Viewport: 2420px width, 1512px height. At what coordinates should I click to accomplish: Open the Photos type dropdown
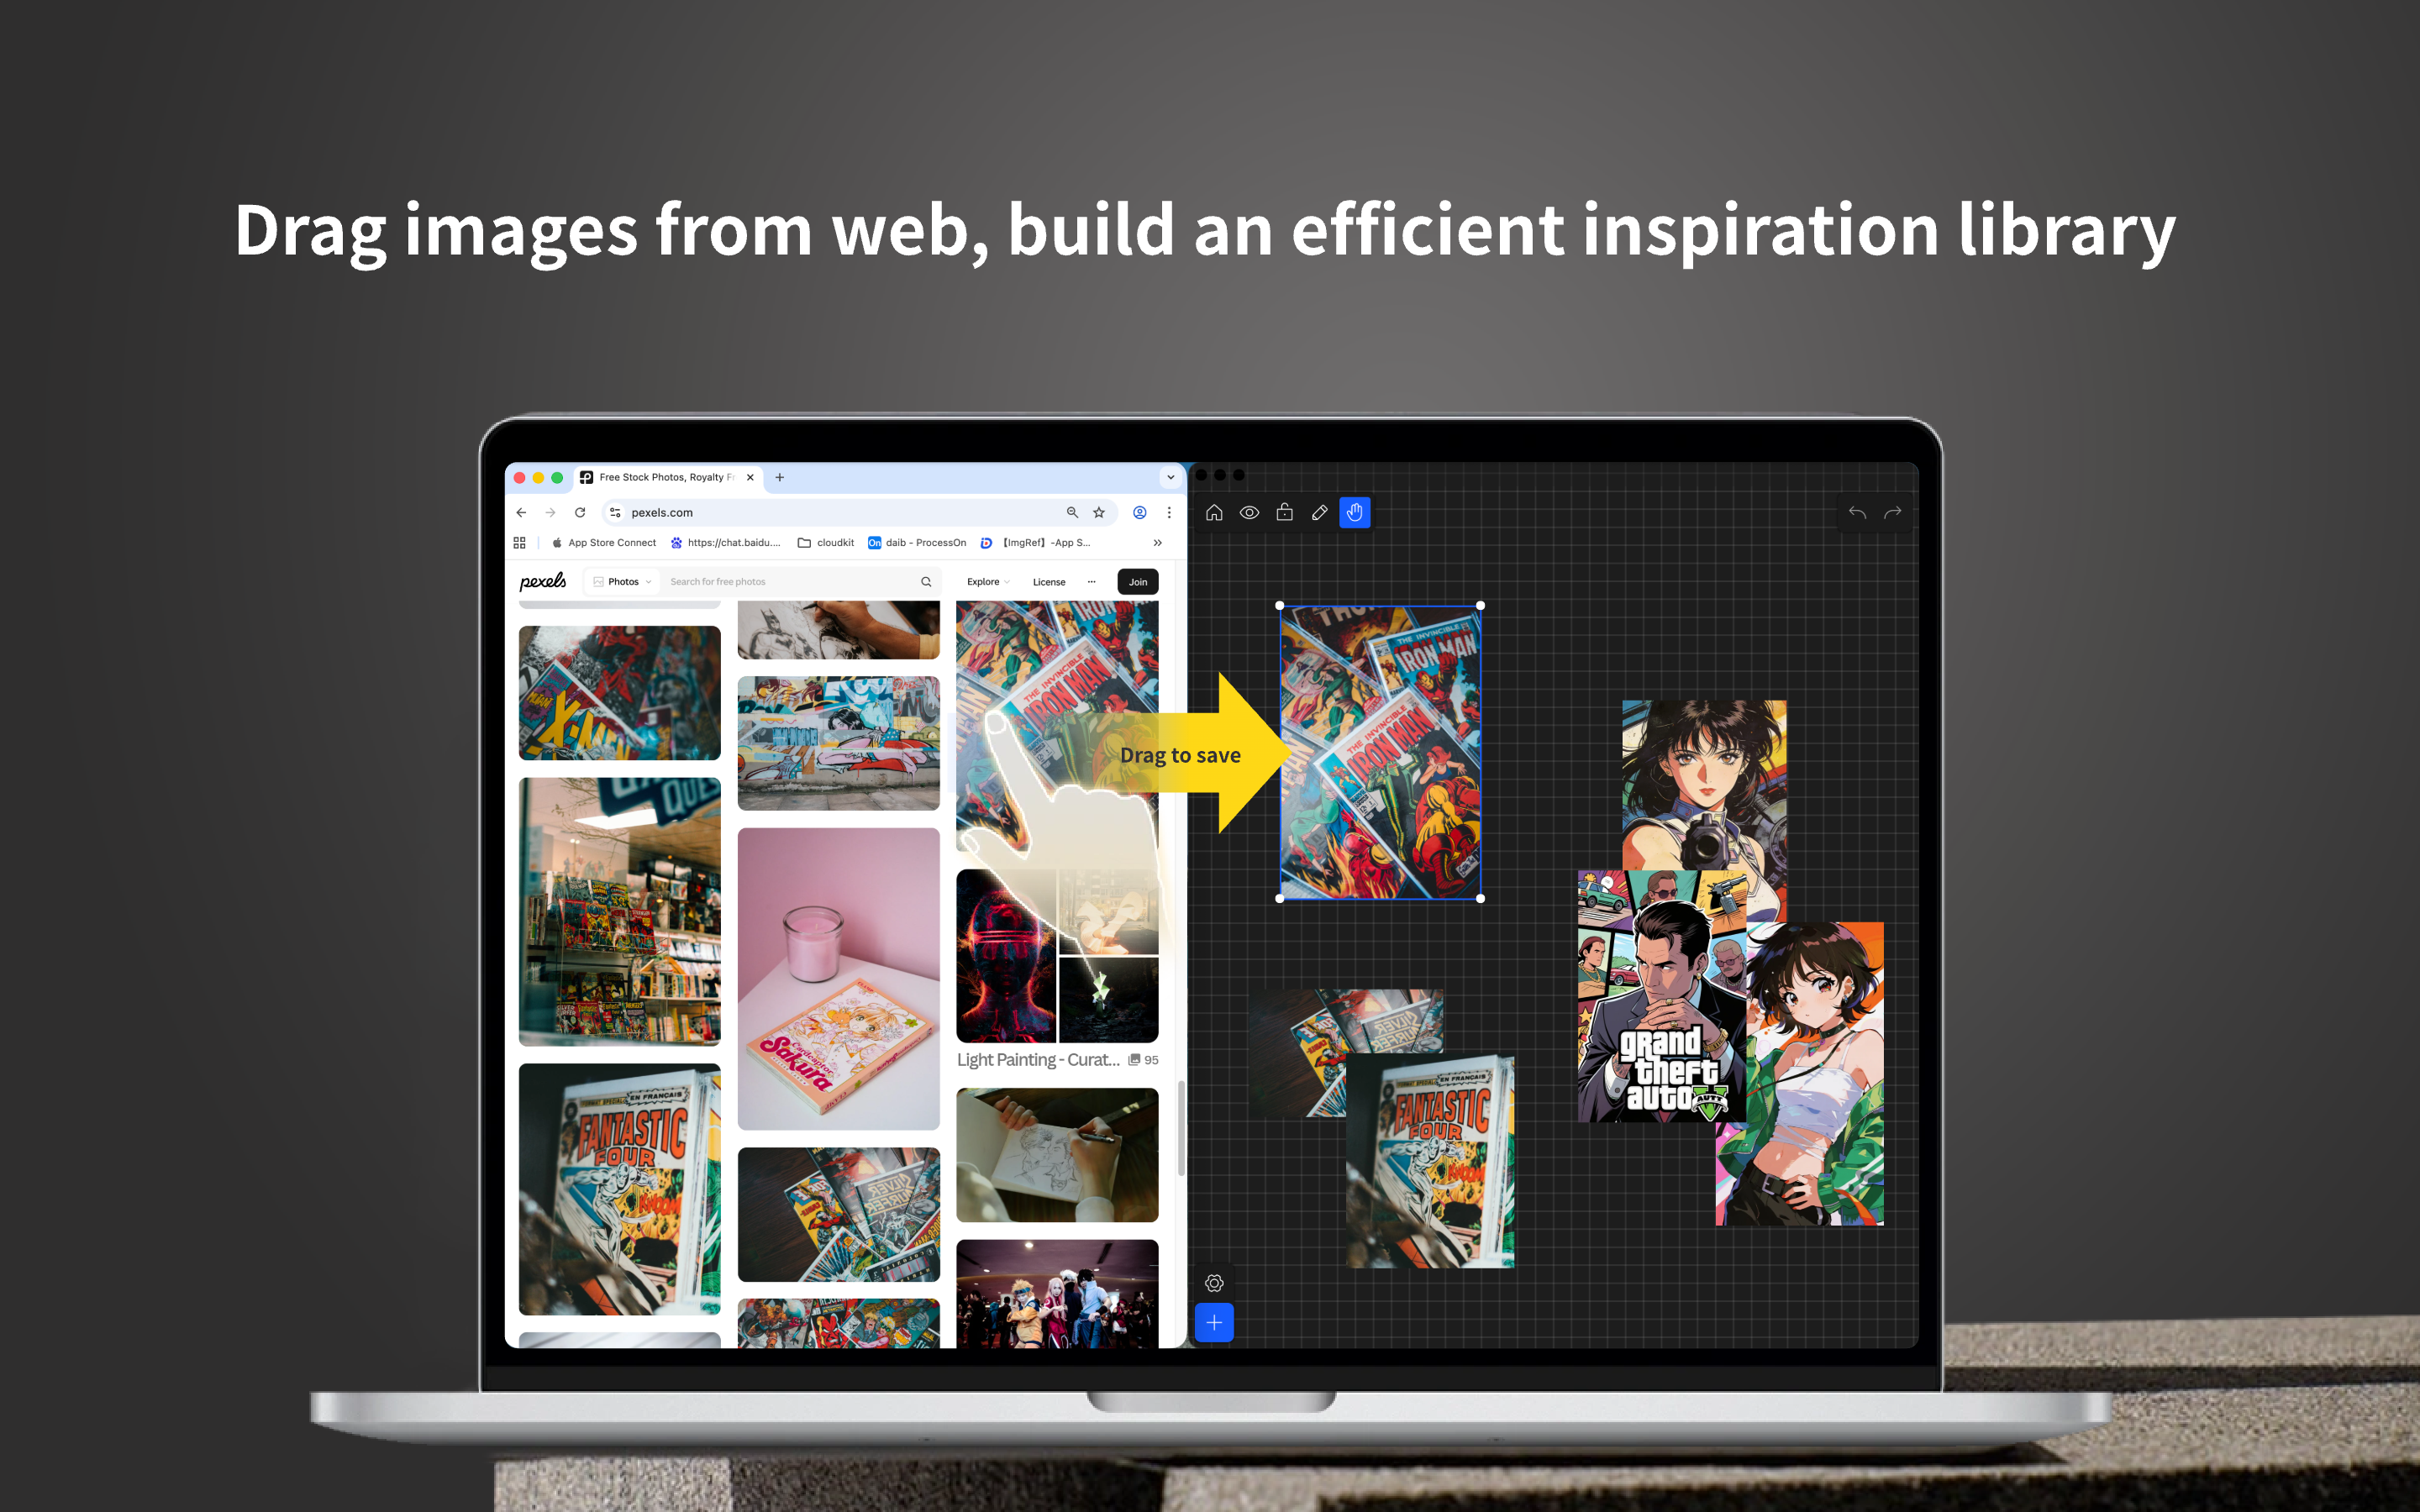pyautogui.click(x=622, y=581)
